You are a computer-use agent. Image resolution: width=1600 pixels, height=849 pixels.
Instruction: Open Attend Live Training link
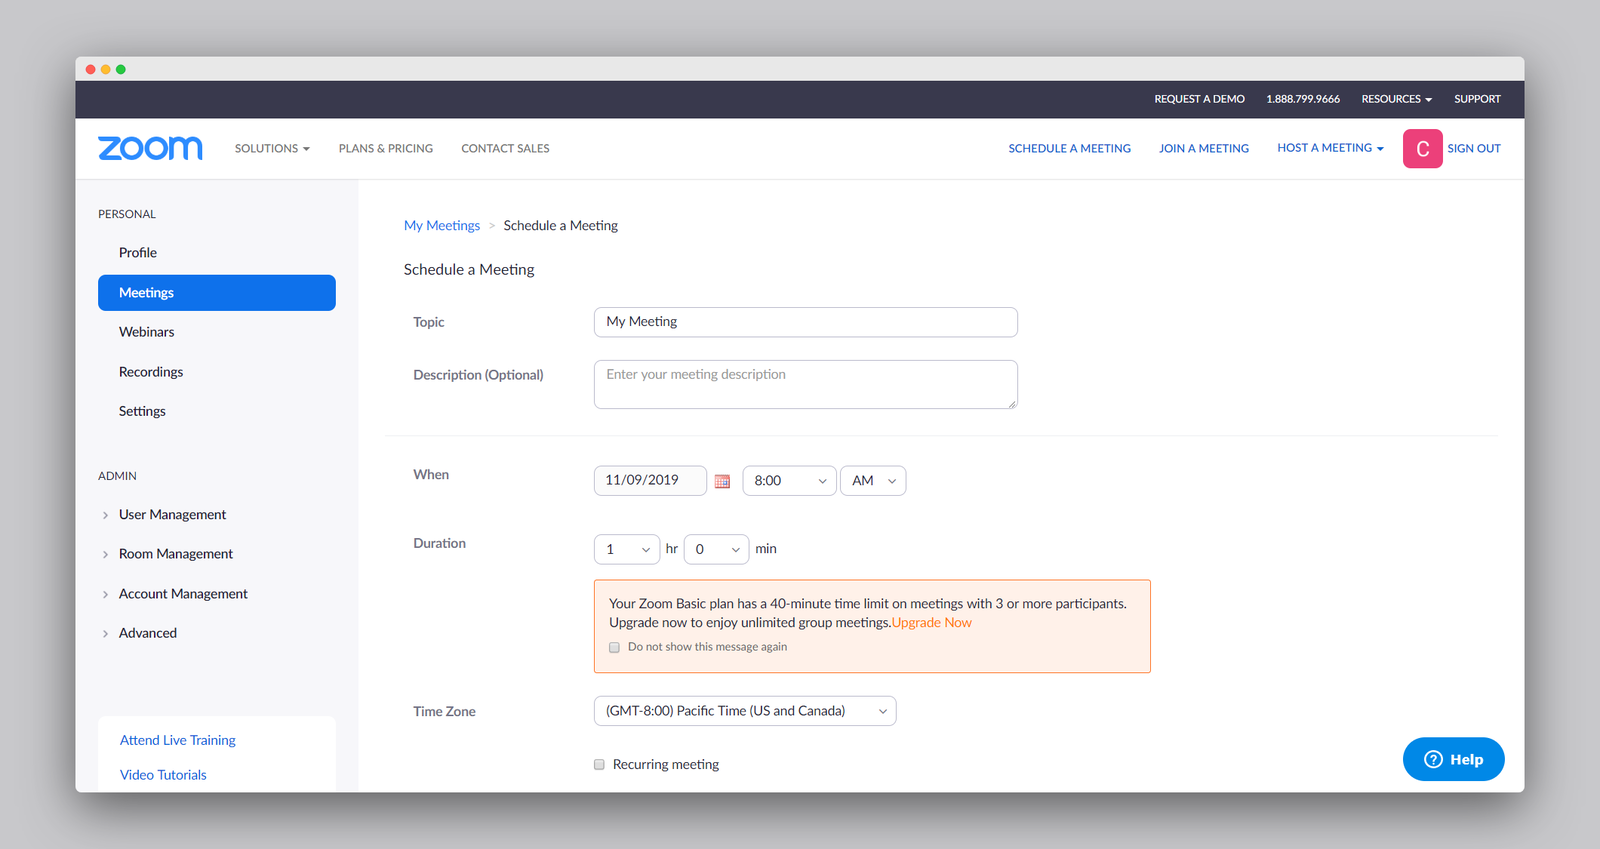pyautogui.click(x=178, y=740)
